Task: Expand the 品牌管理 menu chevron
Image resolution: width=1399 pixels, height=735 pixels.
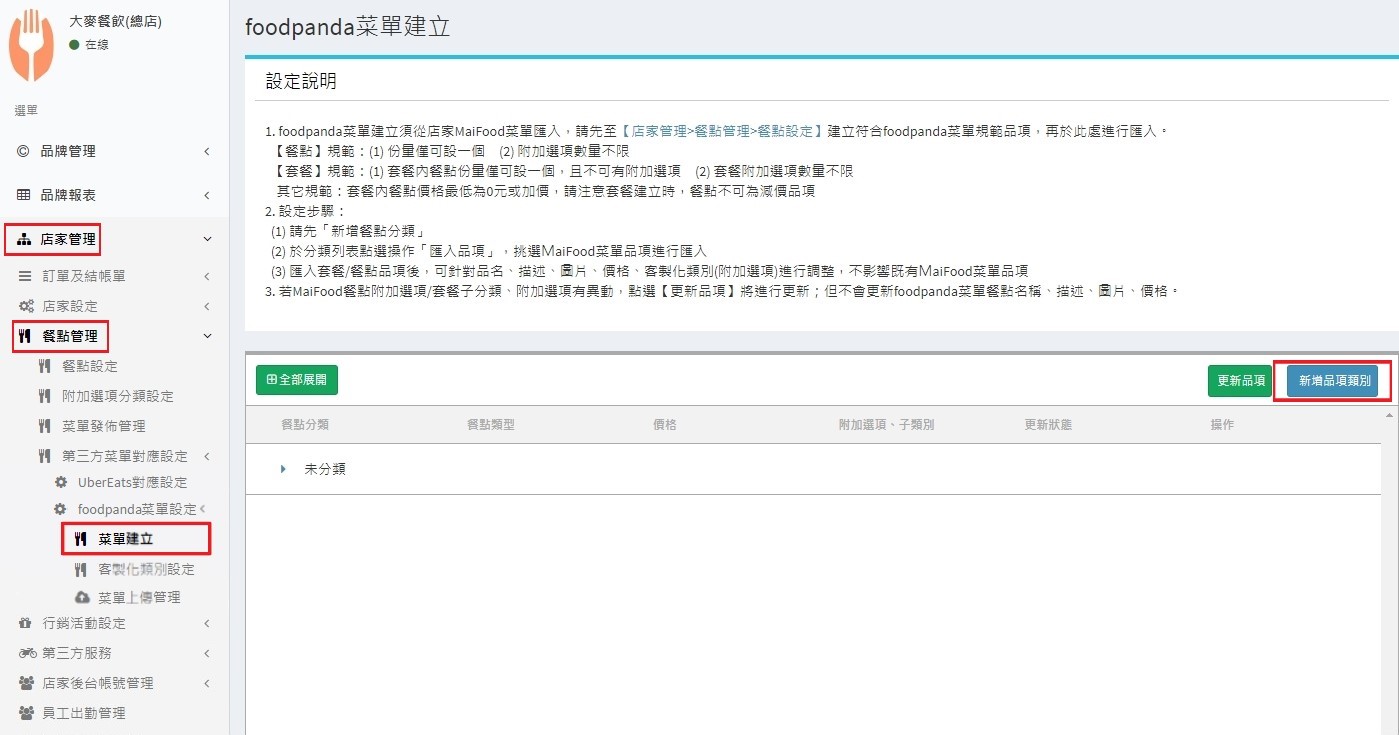Action: coord(207,151)
